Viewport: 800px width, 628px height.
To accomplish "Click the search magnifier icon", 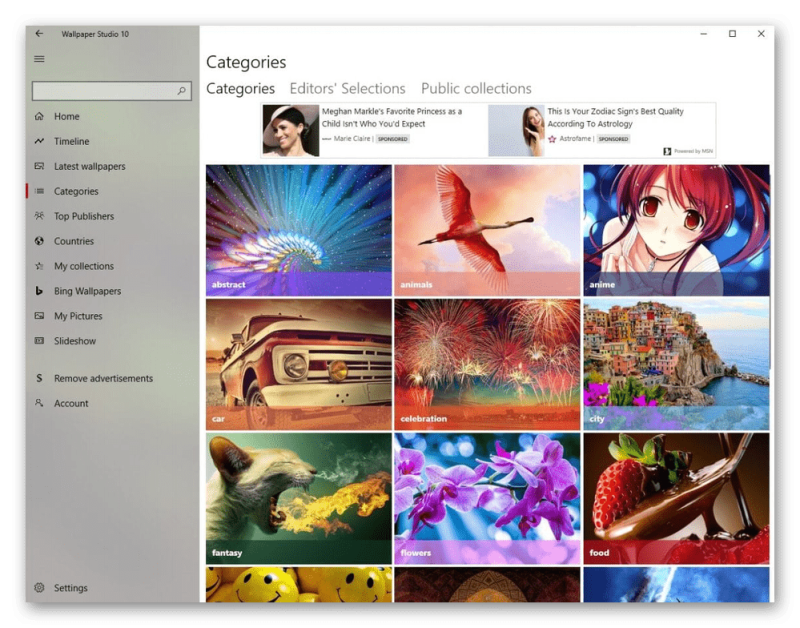I will 182,91.
